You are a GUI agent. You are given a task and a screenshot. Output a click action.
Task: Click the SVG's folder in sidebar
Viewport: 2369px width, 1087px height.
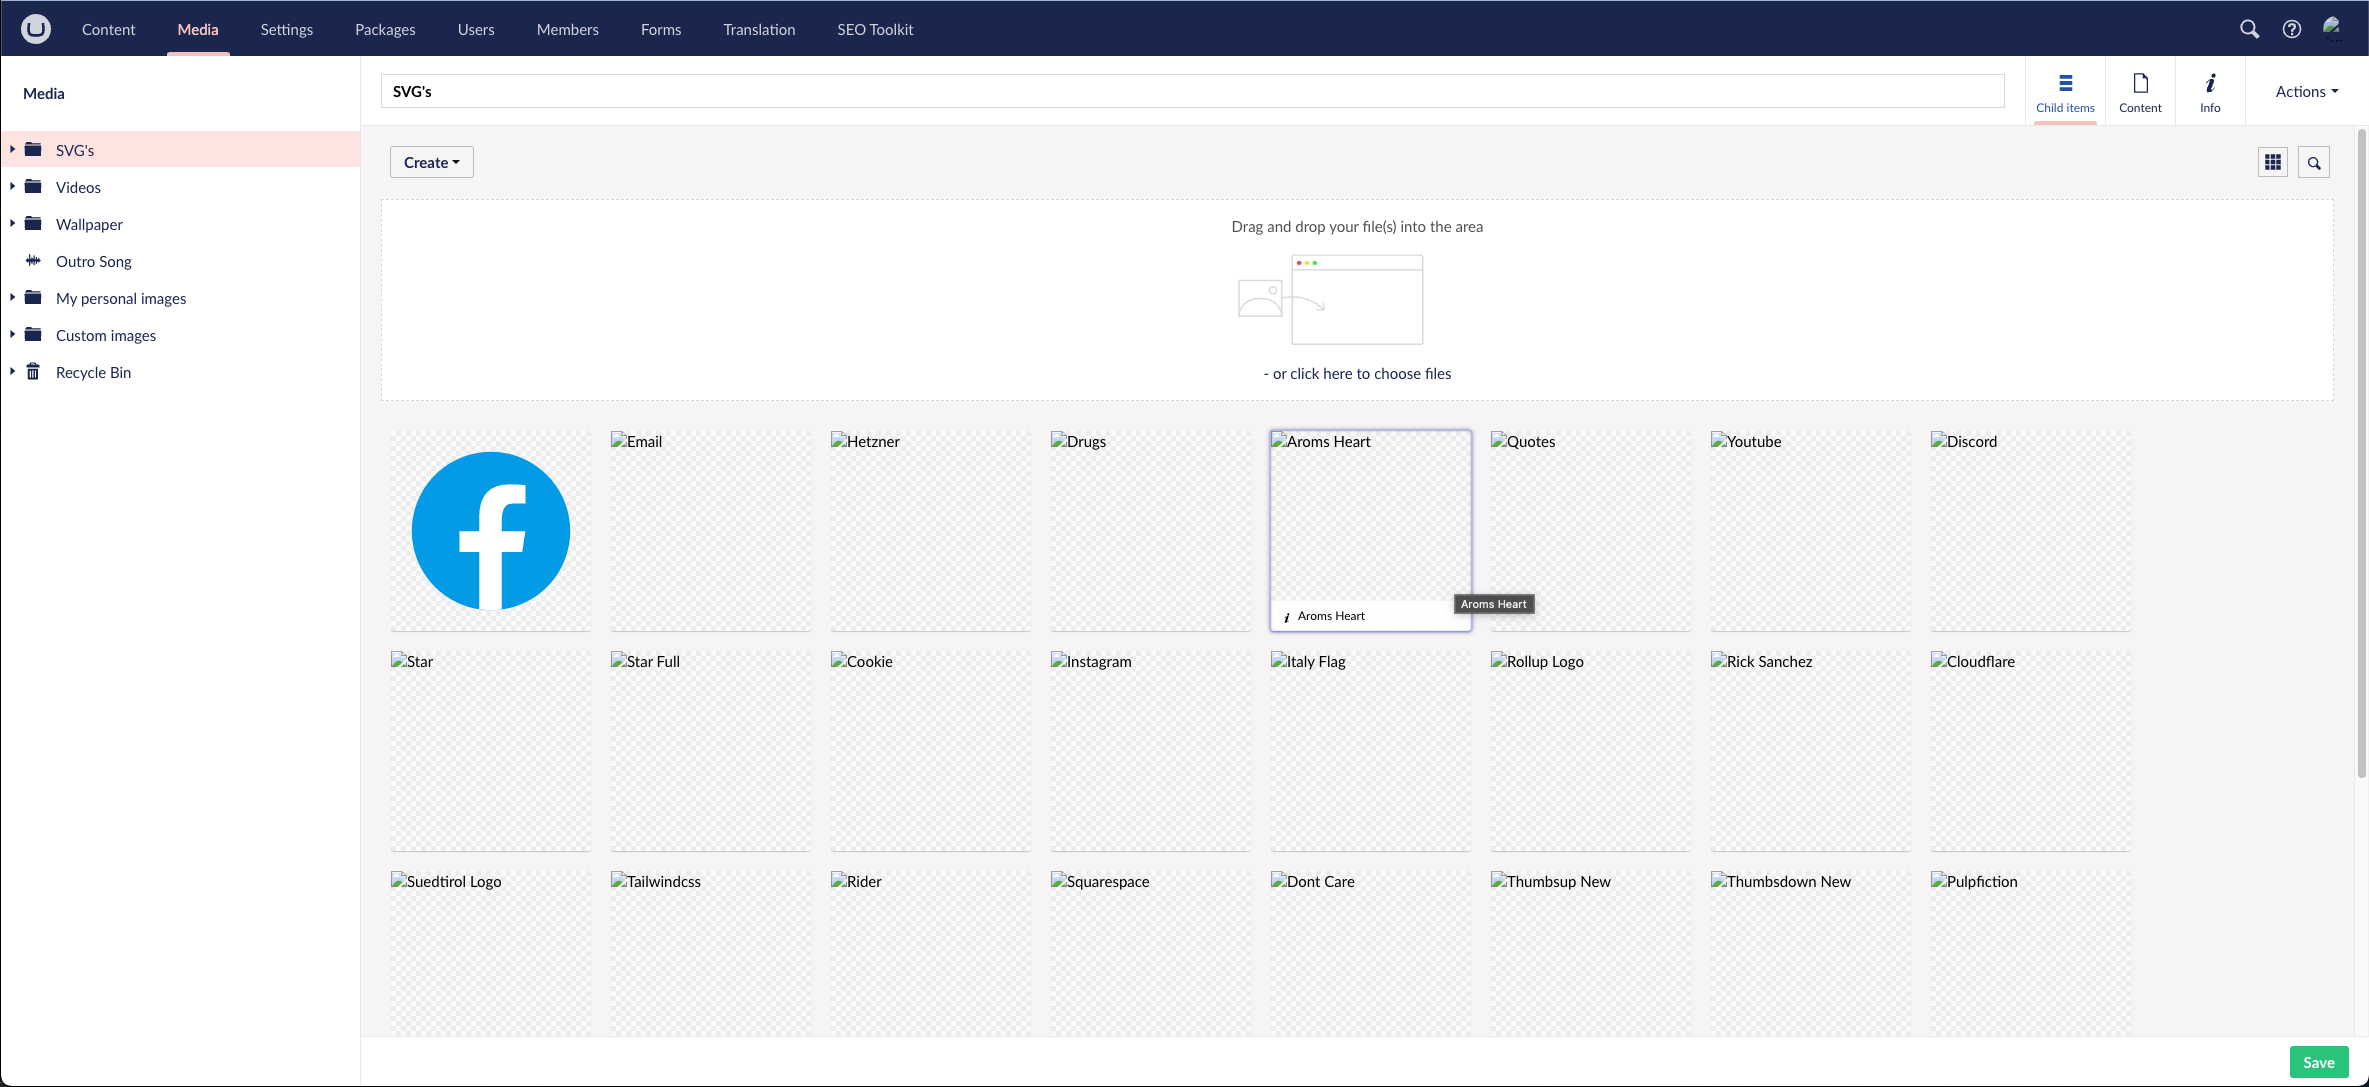74,148
